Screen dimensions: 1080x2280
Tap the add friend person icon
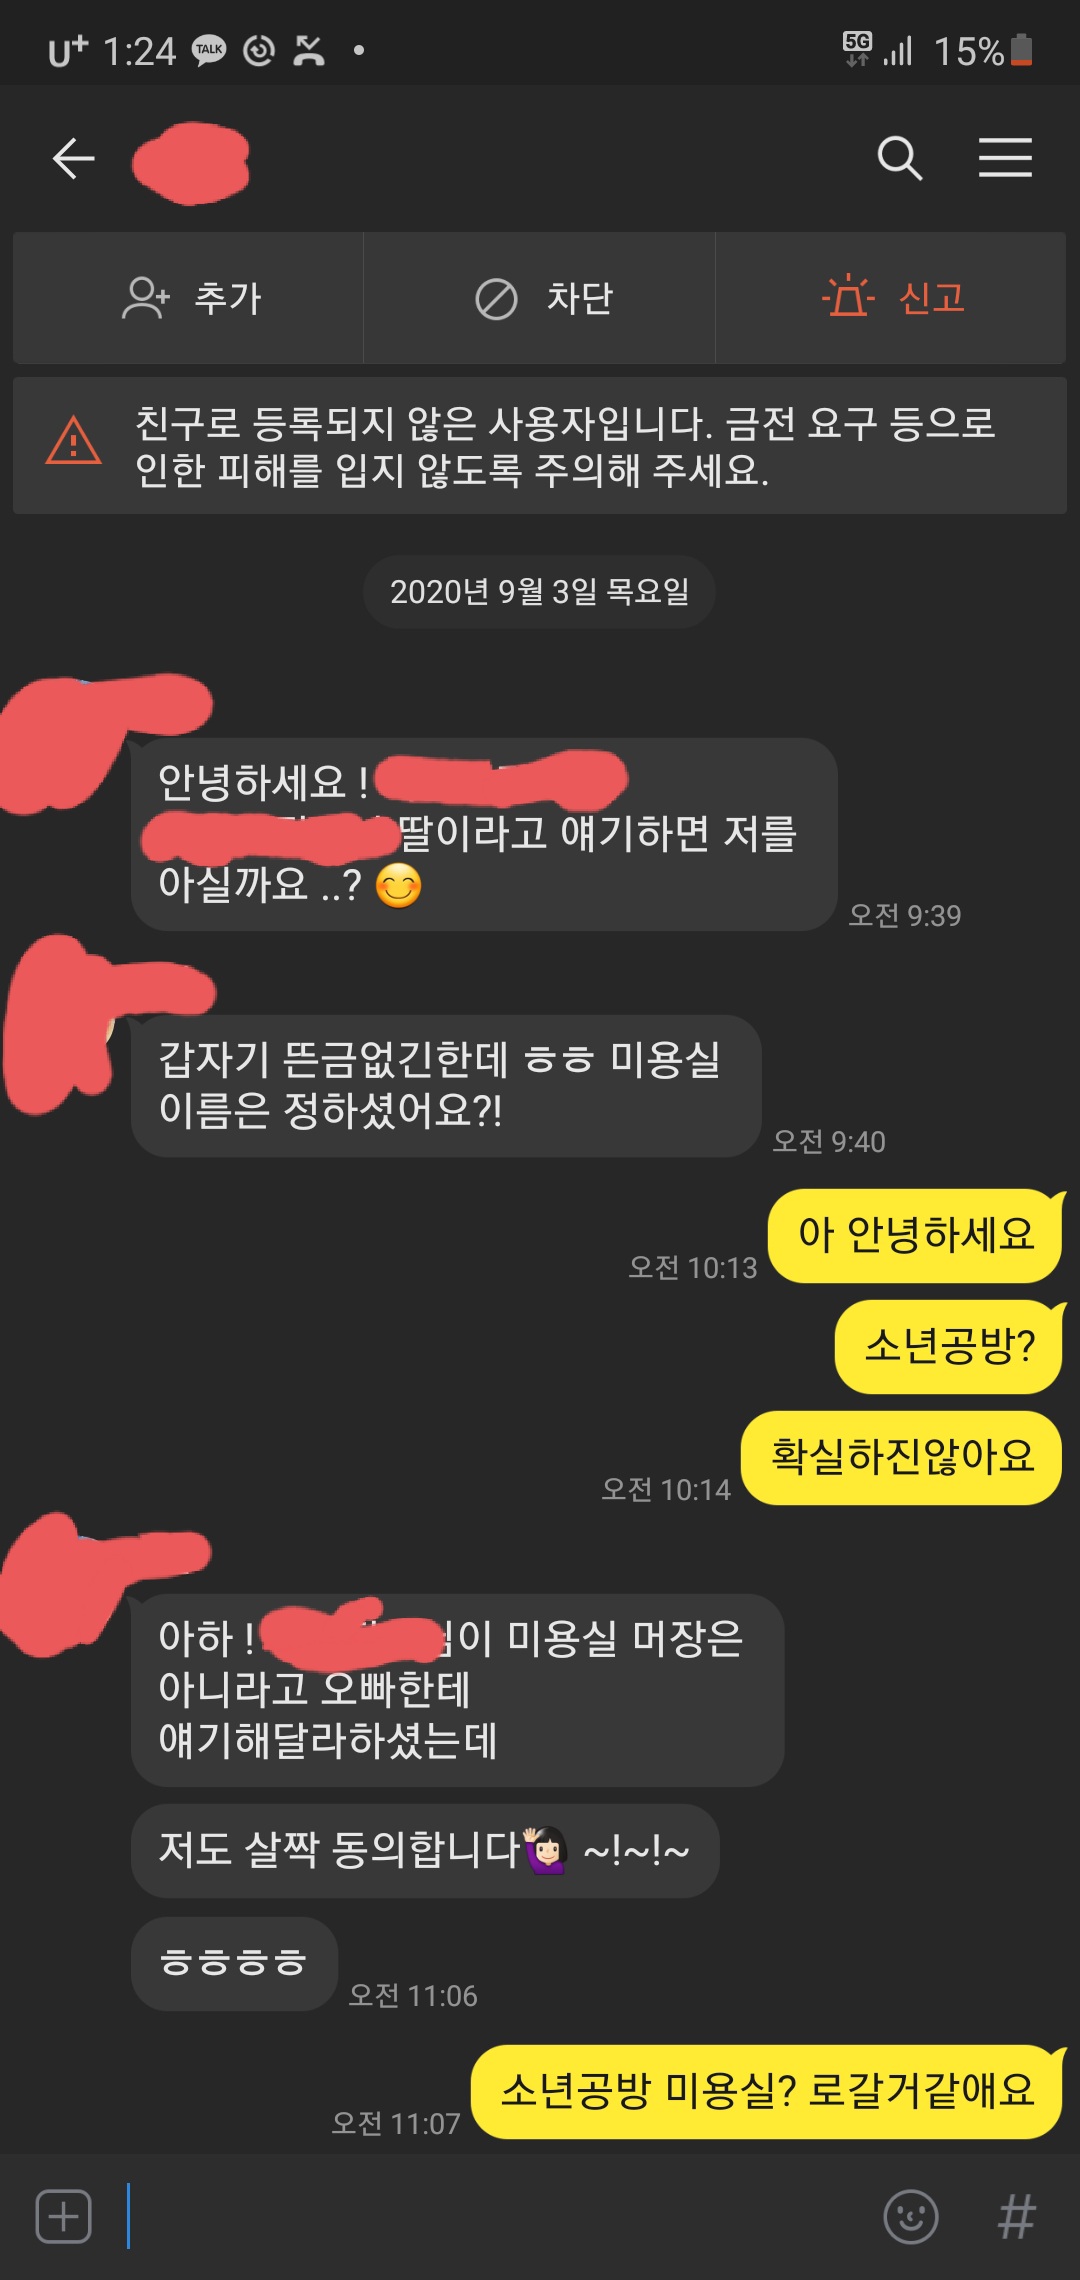click(x=146, y=298)
